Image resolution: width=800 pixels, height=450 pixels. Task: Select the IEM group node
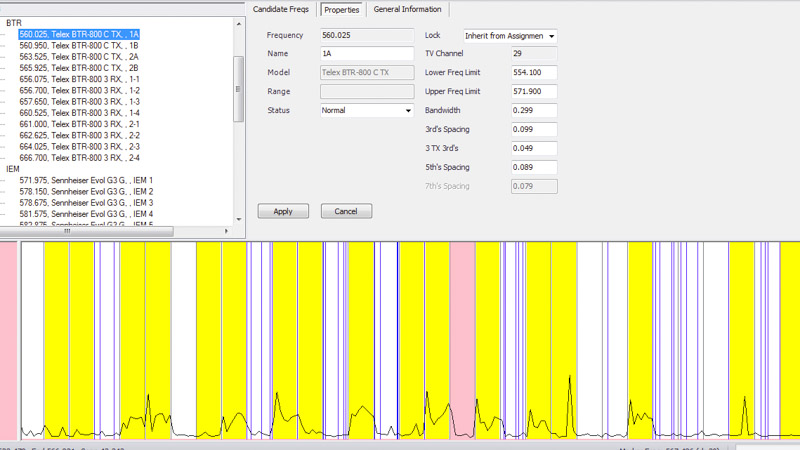[x=13, y=169]
